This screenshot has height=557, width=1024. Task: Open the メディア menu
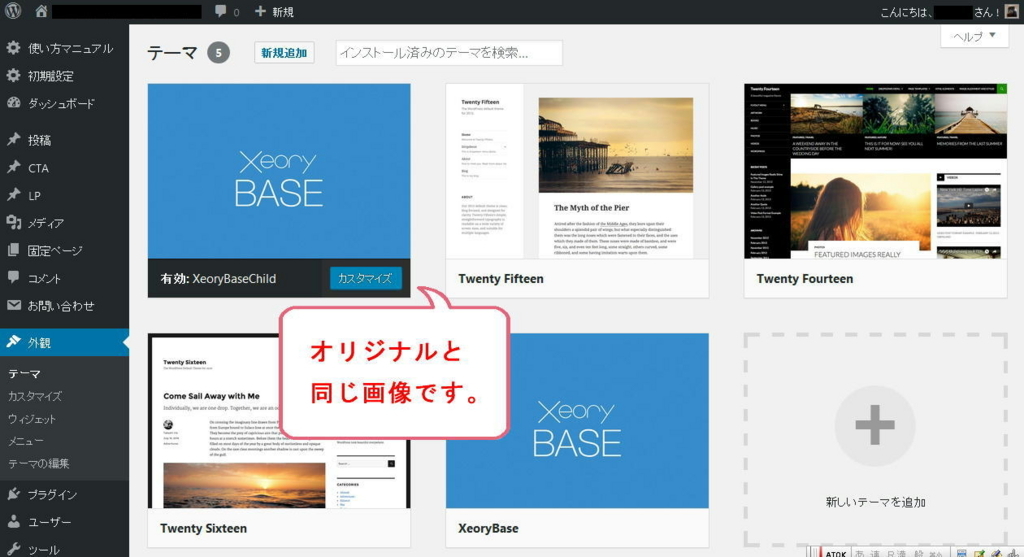[x=46, y=223]
